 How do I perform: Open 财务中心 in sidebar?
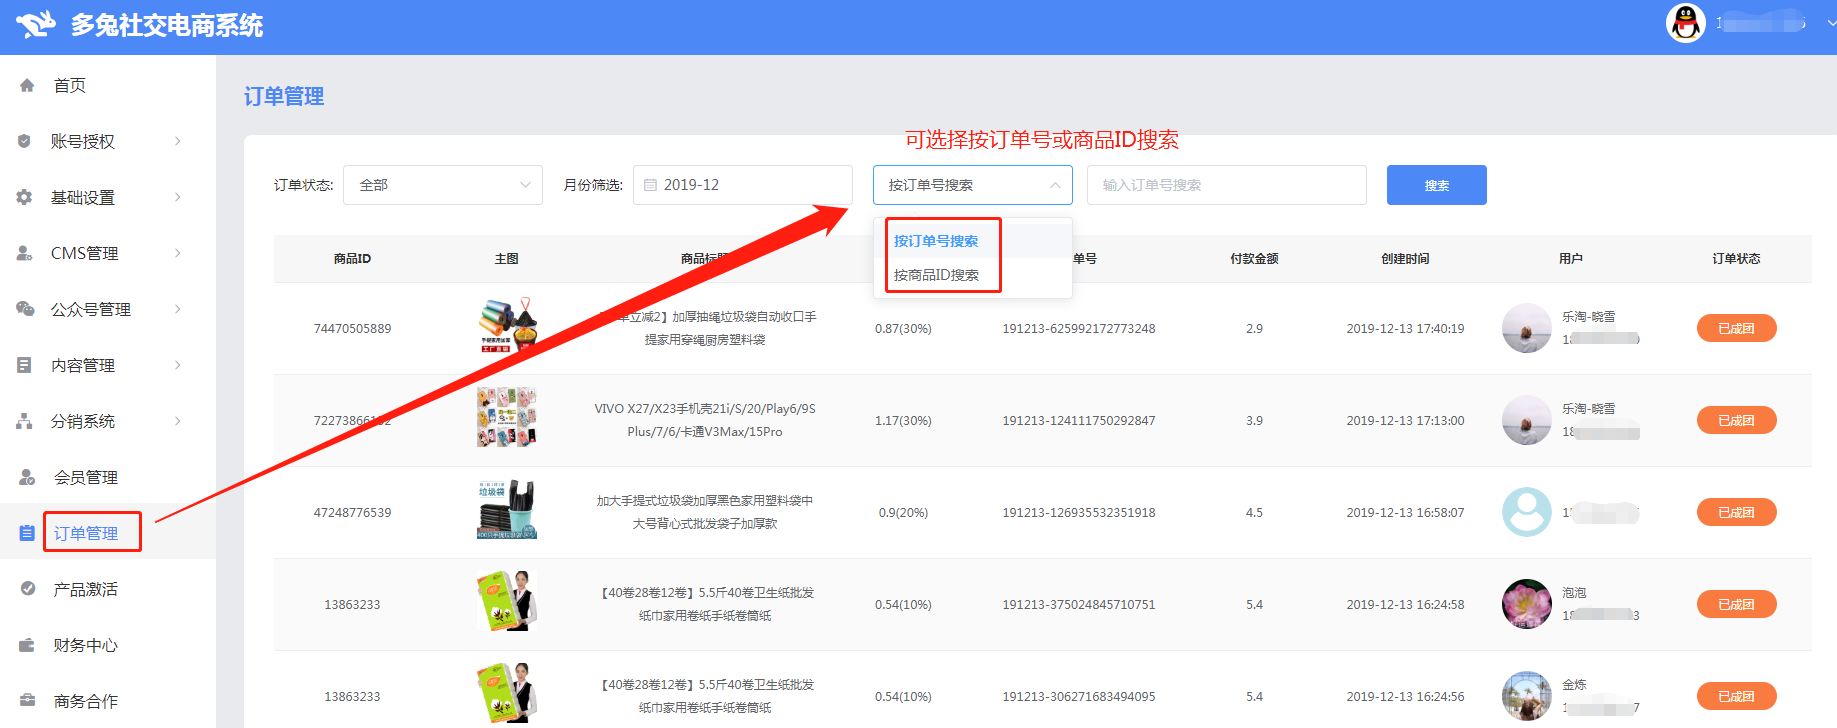[86, 645]
